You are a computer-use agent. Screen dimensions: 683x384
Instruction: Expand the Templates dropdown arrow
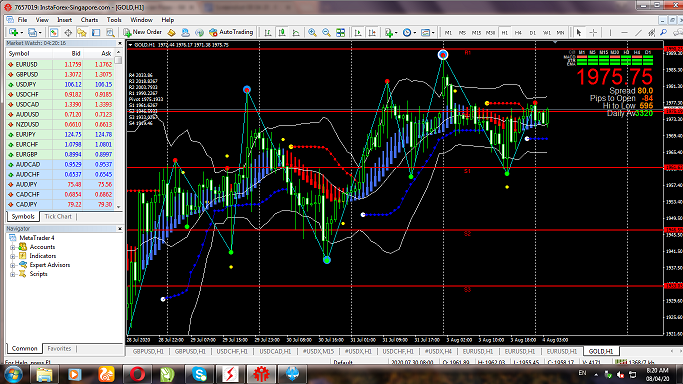(433, 33)
